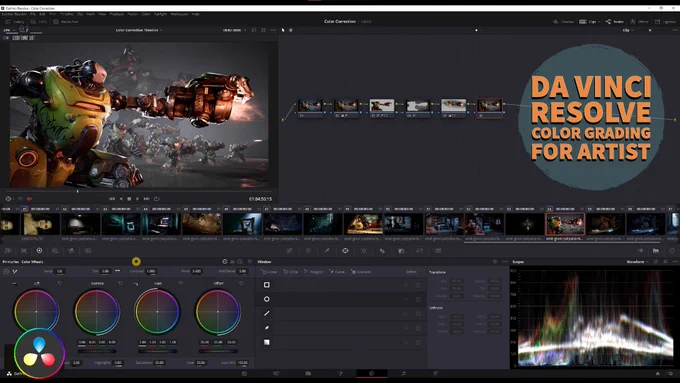Screen dimensions: 680x383
Task: Select the highlighted robot clip thumbnail
Action: (565, 224)
